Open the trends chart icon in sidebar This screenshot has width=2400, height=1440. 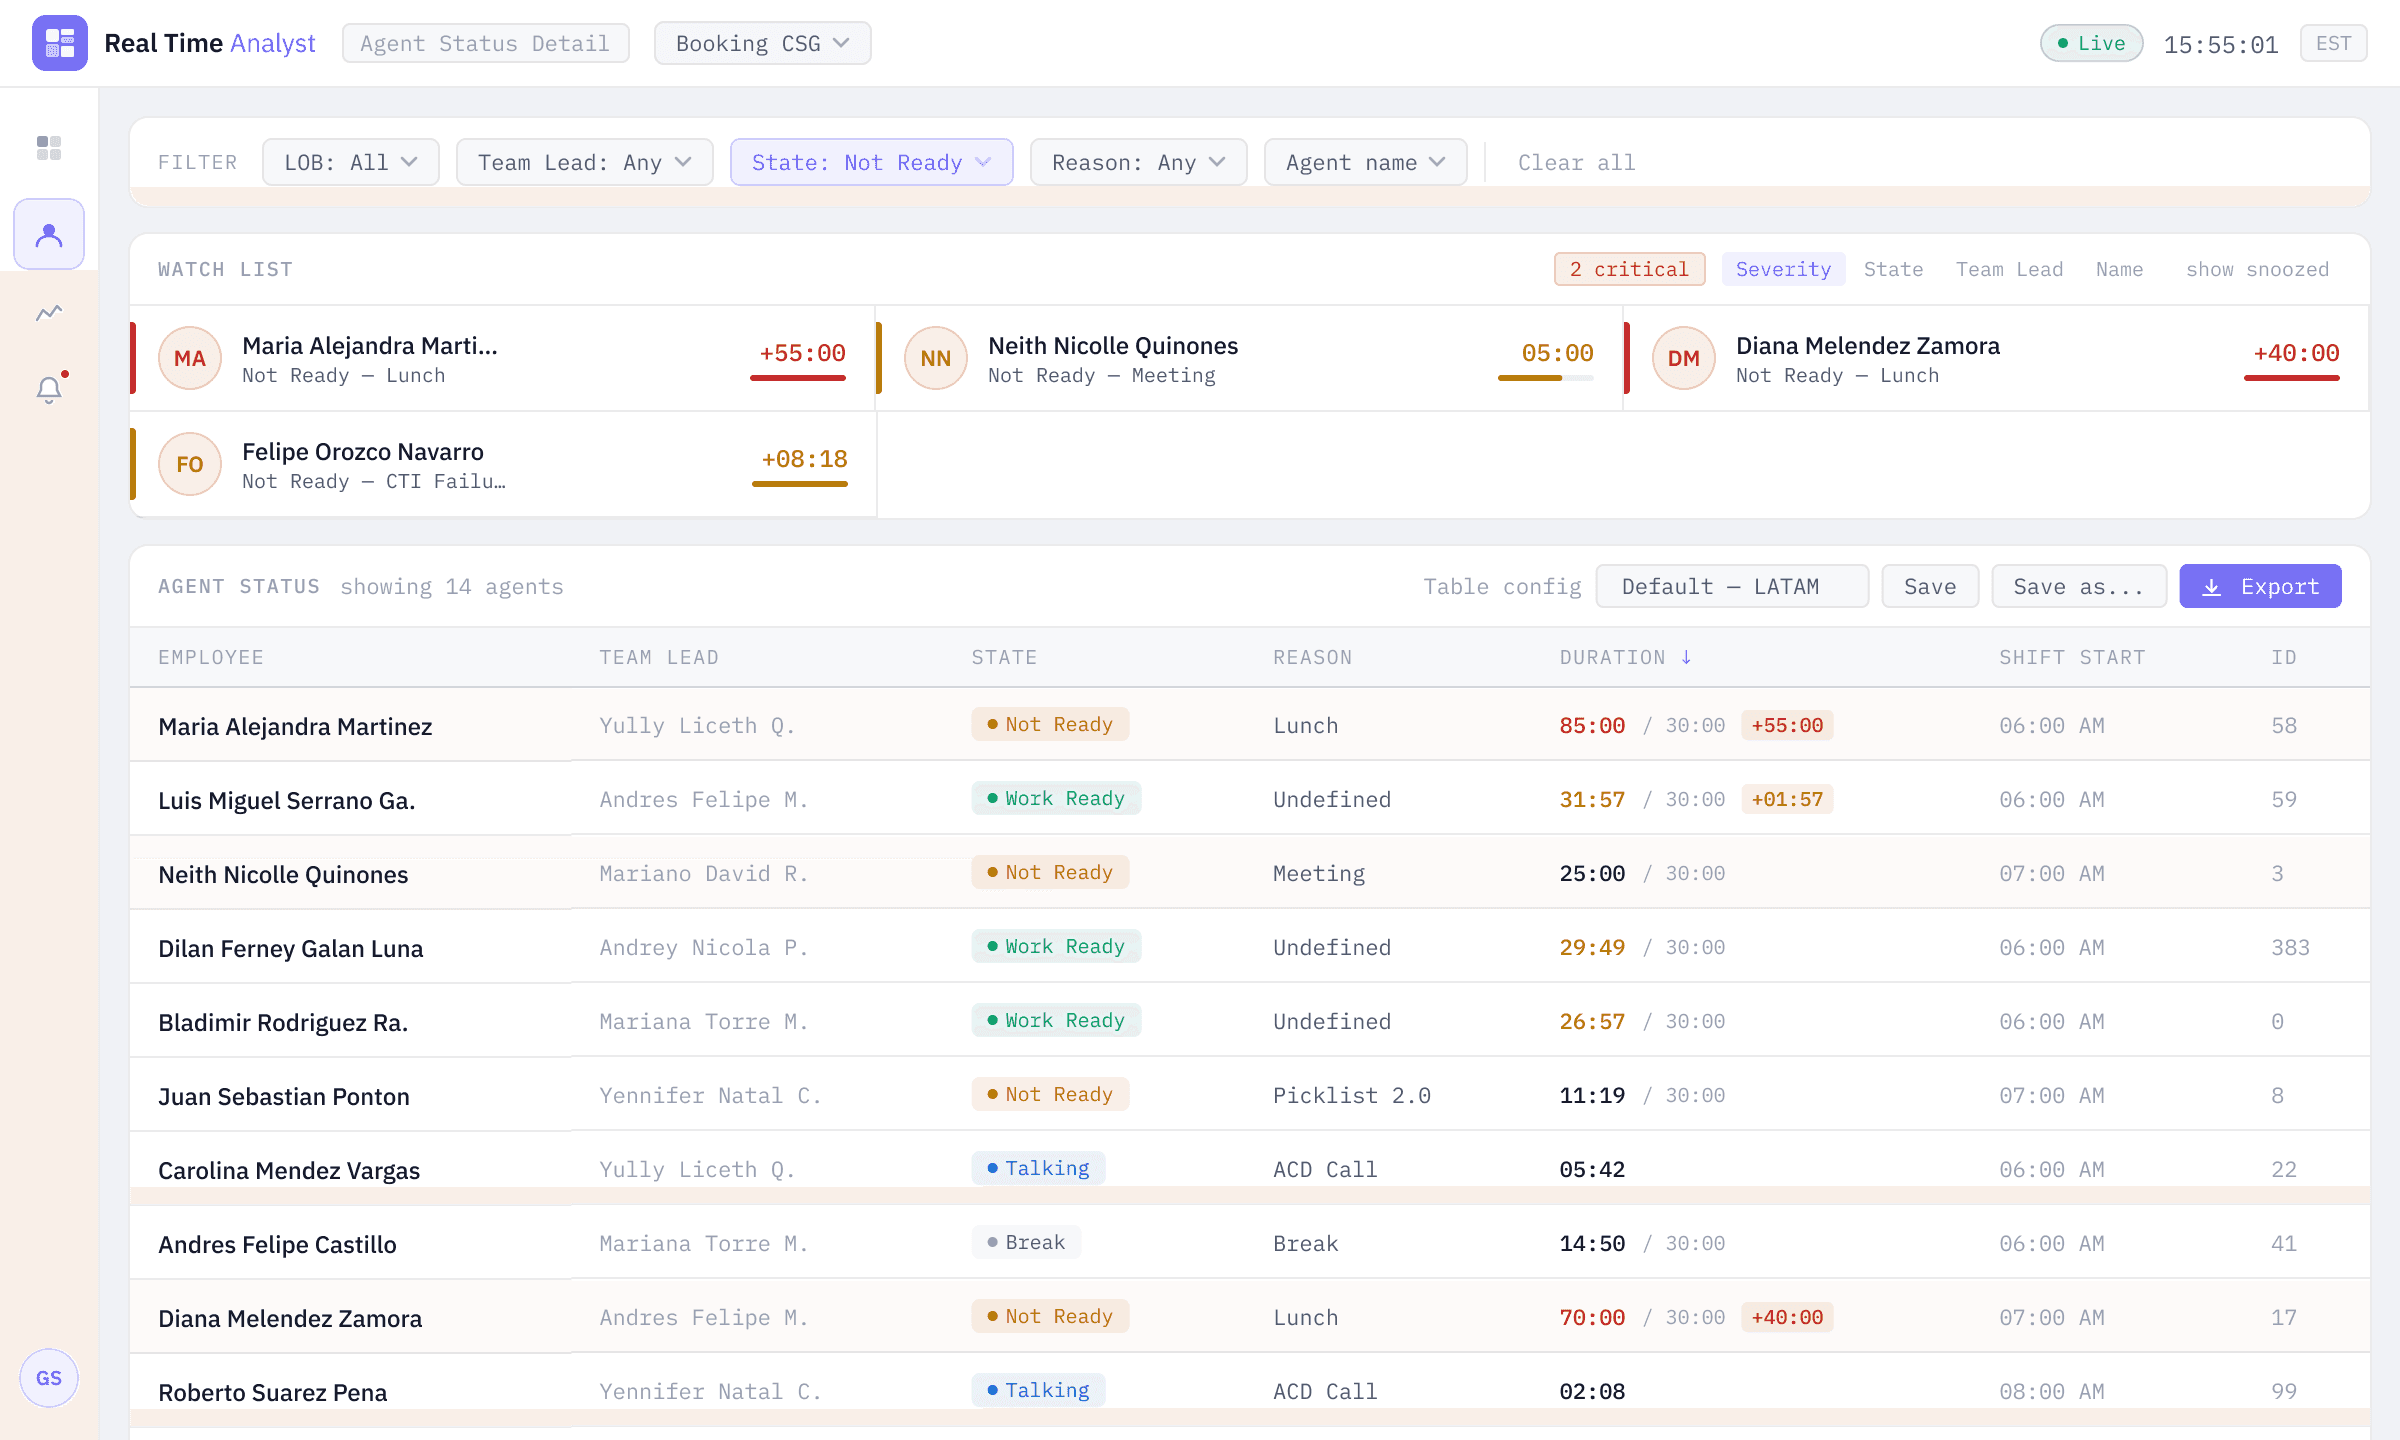pyautogui.click(x=49, y=313)
